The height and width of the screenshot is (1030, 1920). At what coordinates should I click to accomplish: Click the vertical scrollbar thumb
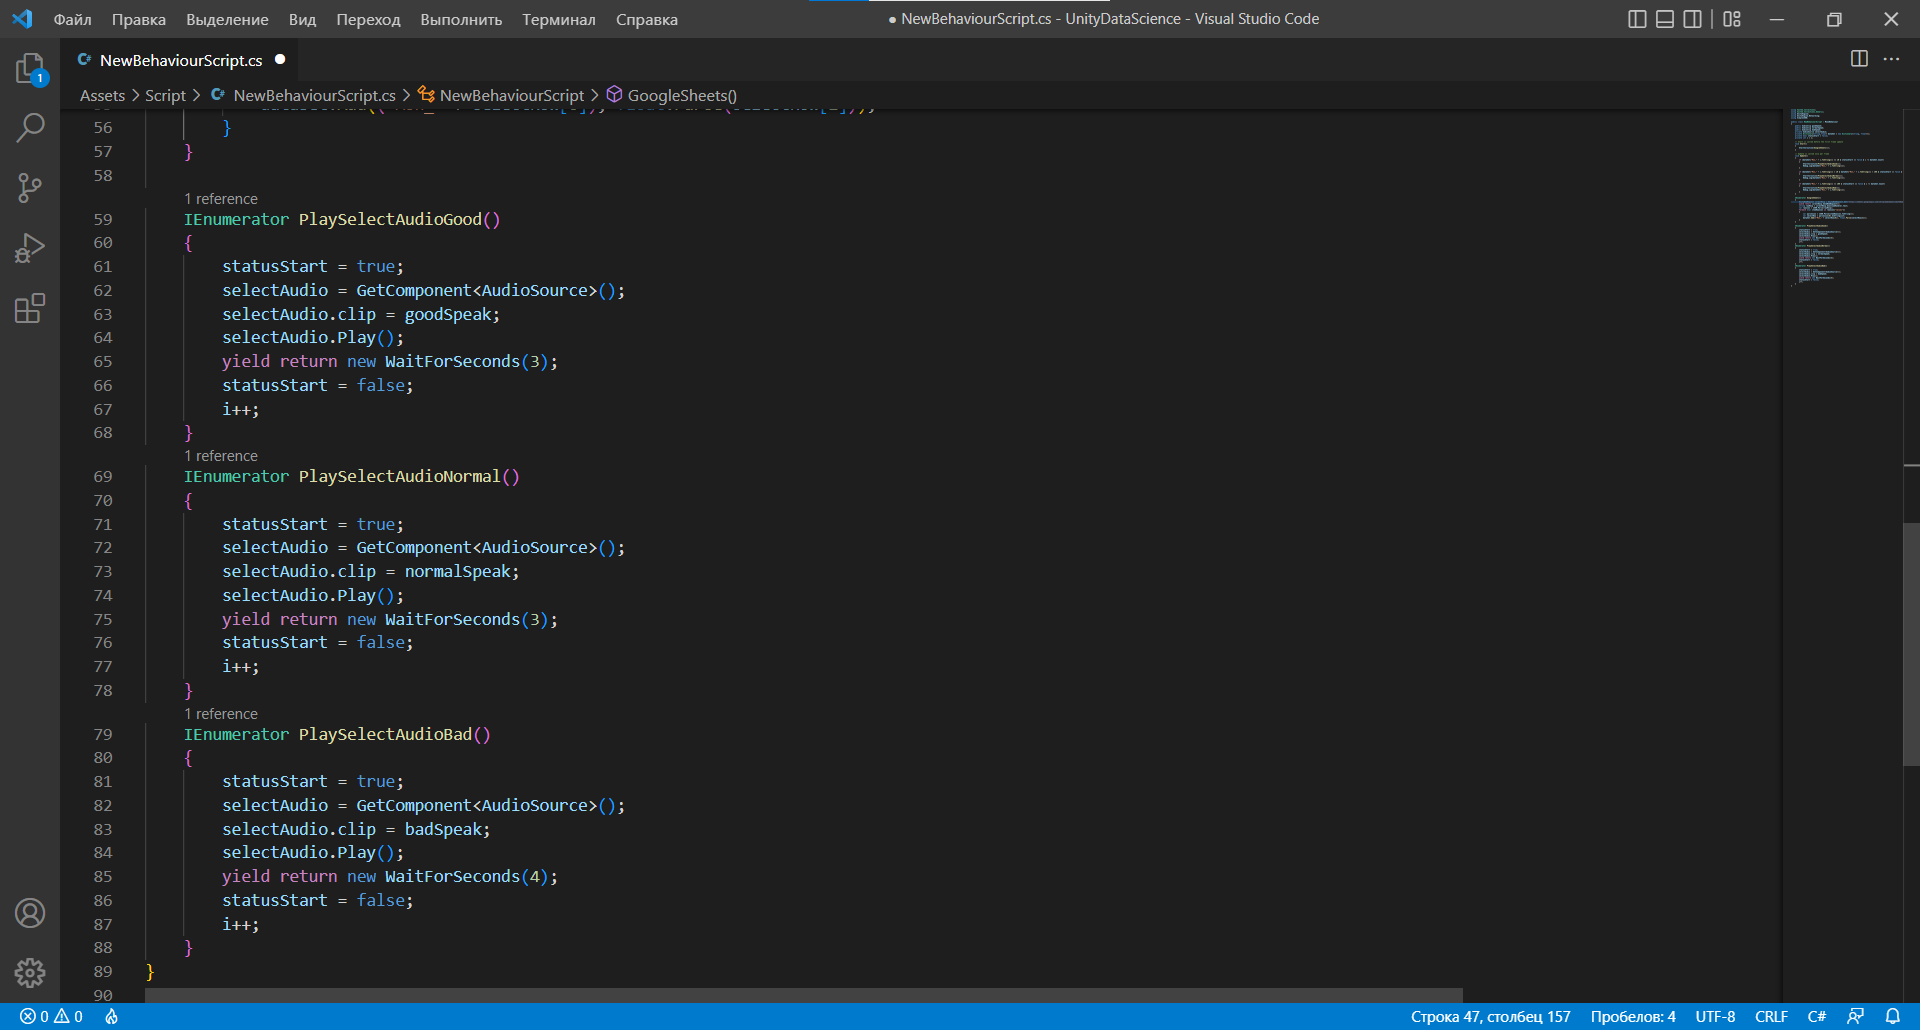1911,644
